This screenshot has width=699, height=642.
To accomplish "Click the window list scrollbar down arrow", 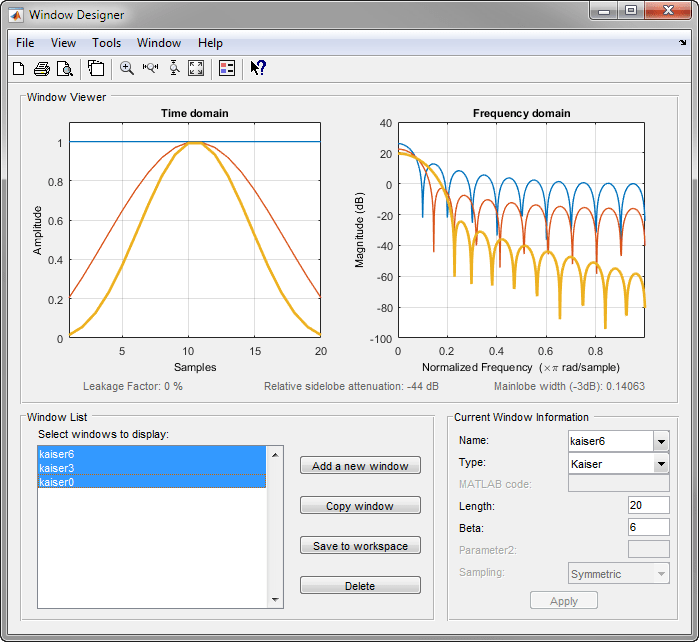I will pyautogui.click(x=276, y=599).
